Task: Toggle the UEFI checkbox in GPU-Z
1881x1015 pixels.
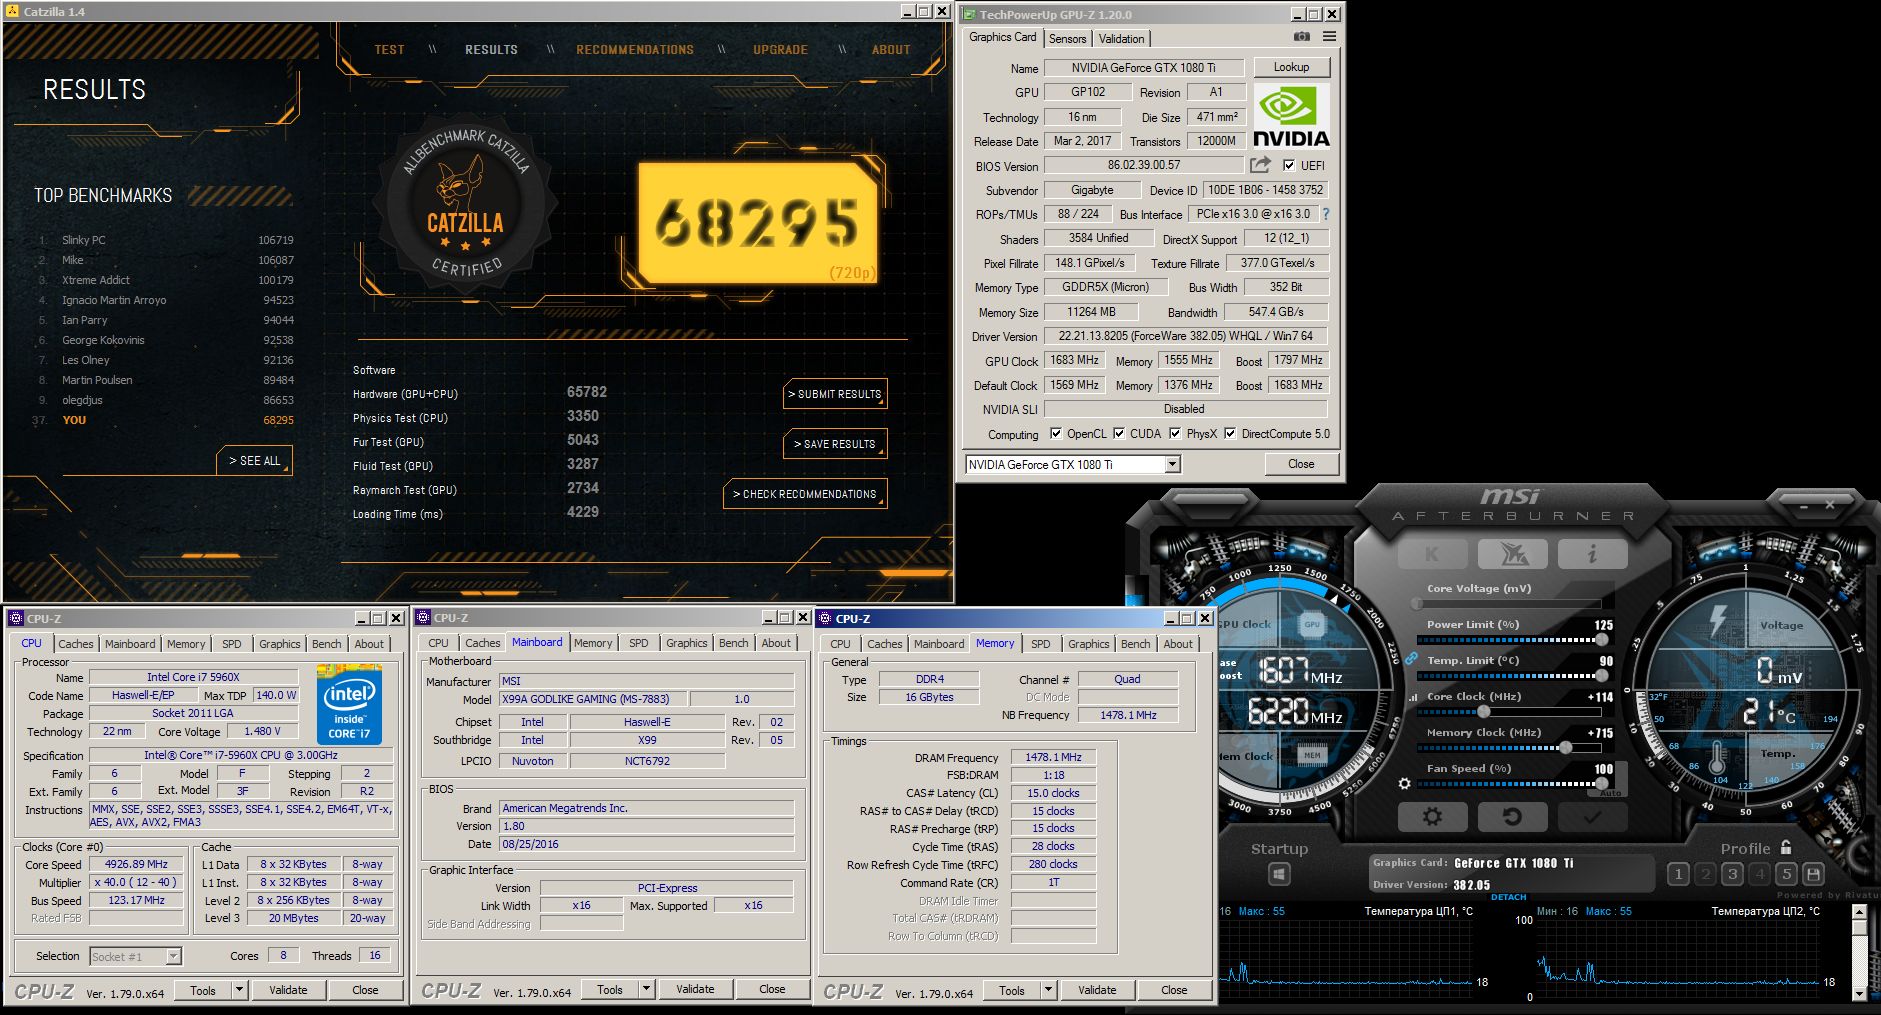Action: pyautogui.click(x=1289, y=165)
